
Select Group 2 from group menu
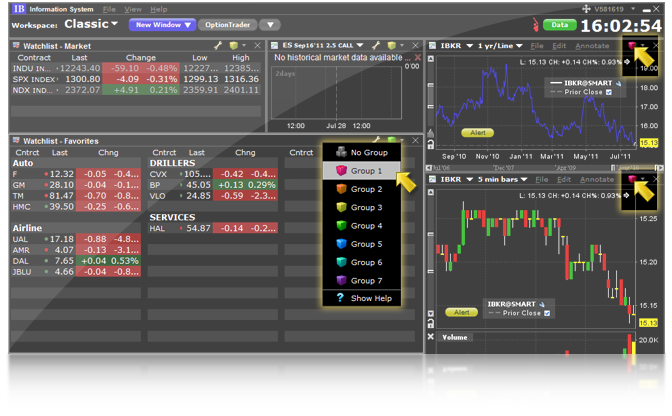pos(362,189)
